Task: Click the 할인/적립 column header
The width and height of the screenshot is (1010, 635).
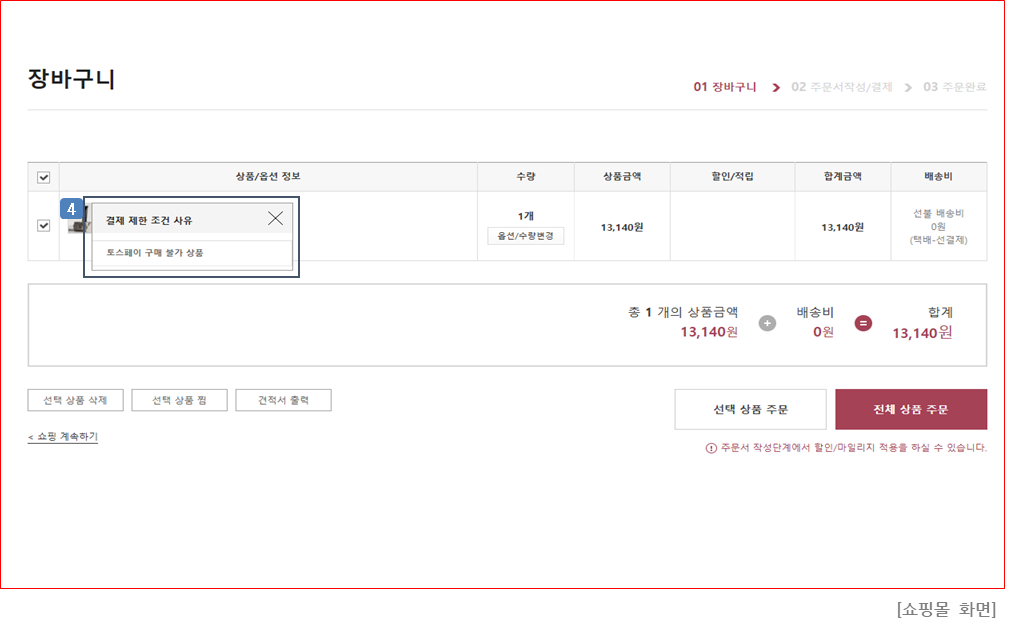Action: point(732,176)
